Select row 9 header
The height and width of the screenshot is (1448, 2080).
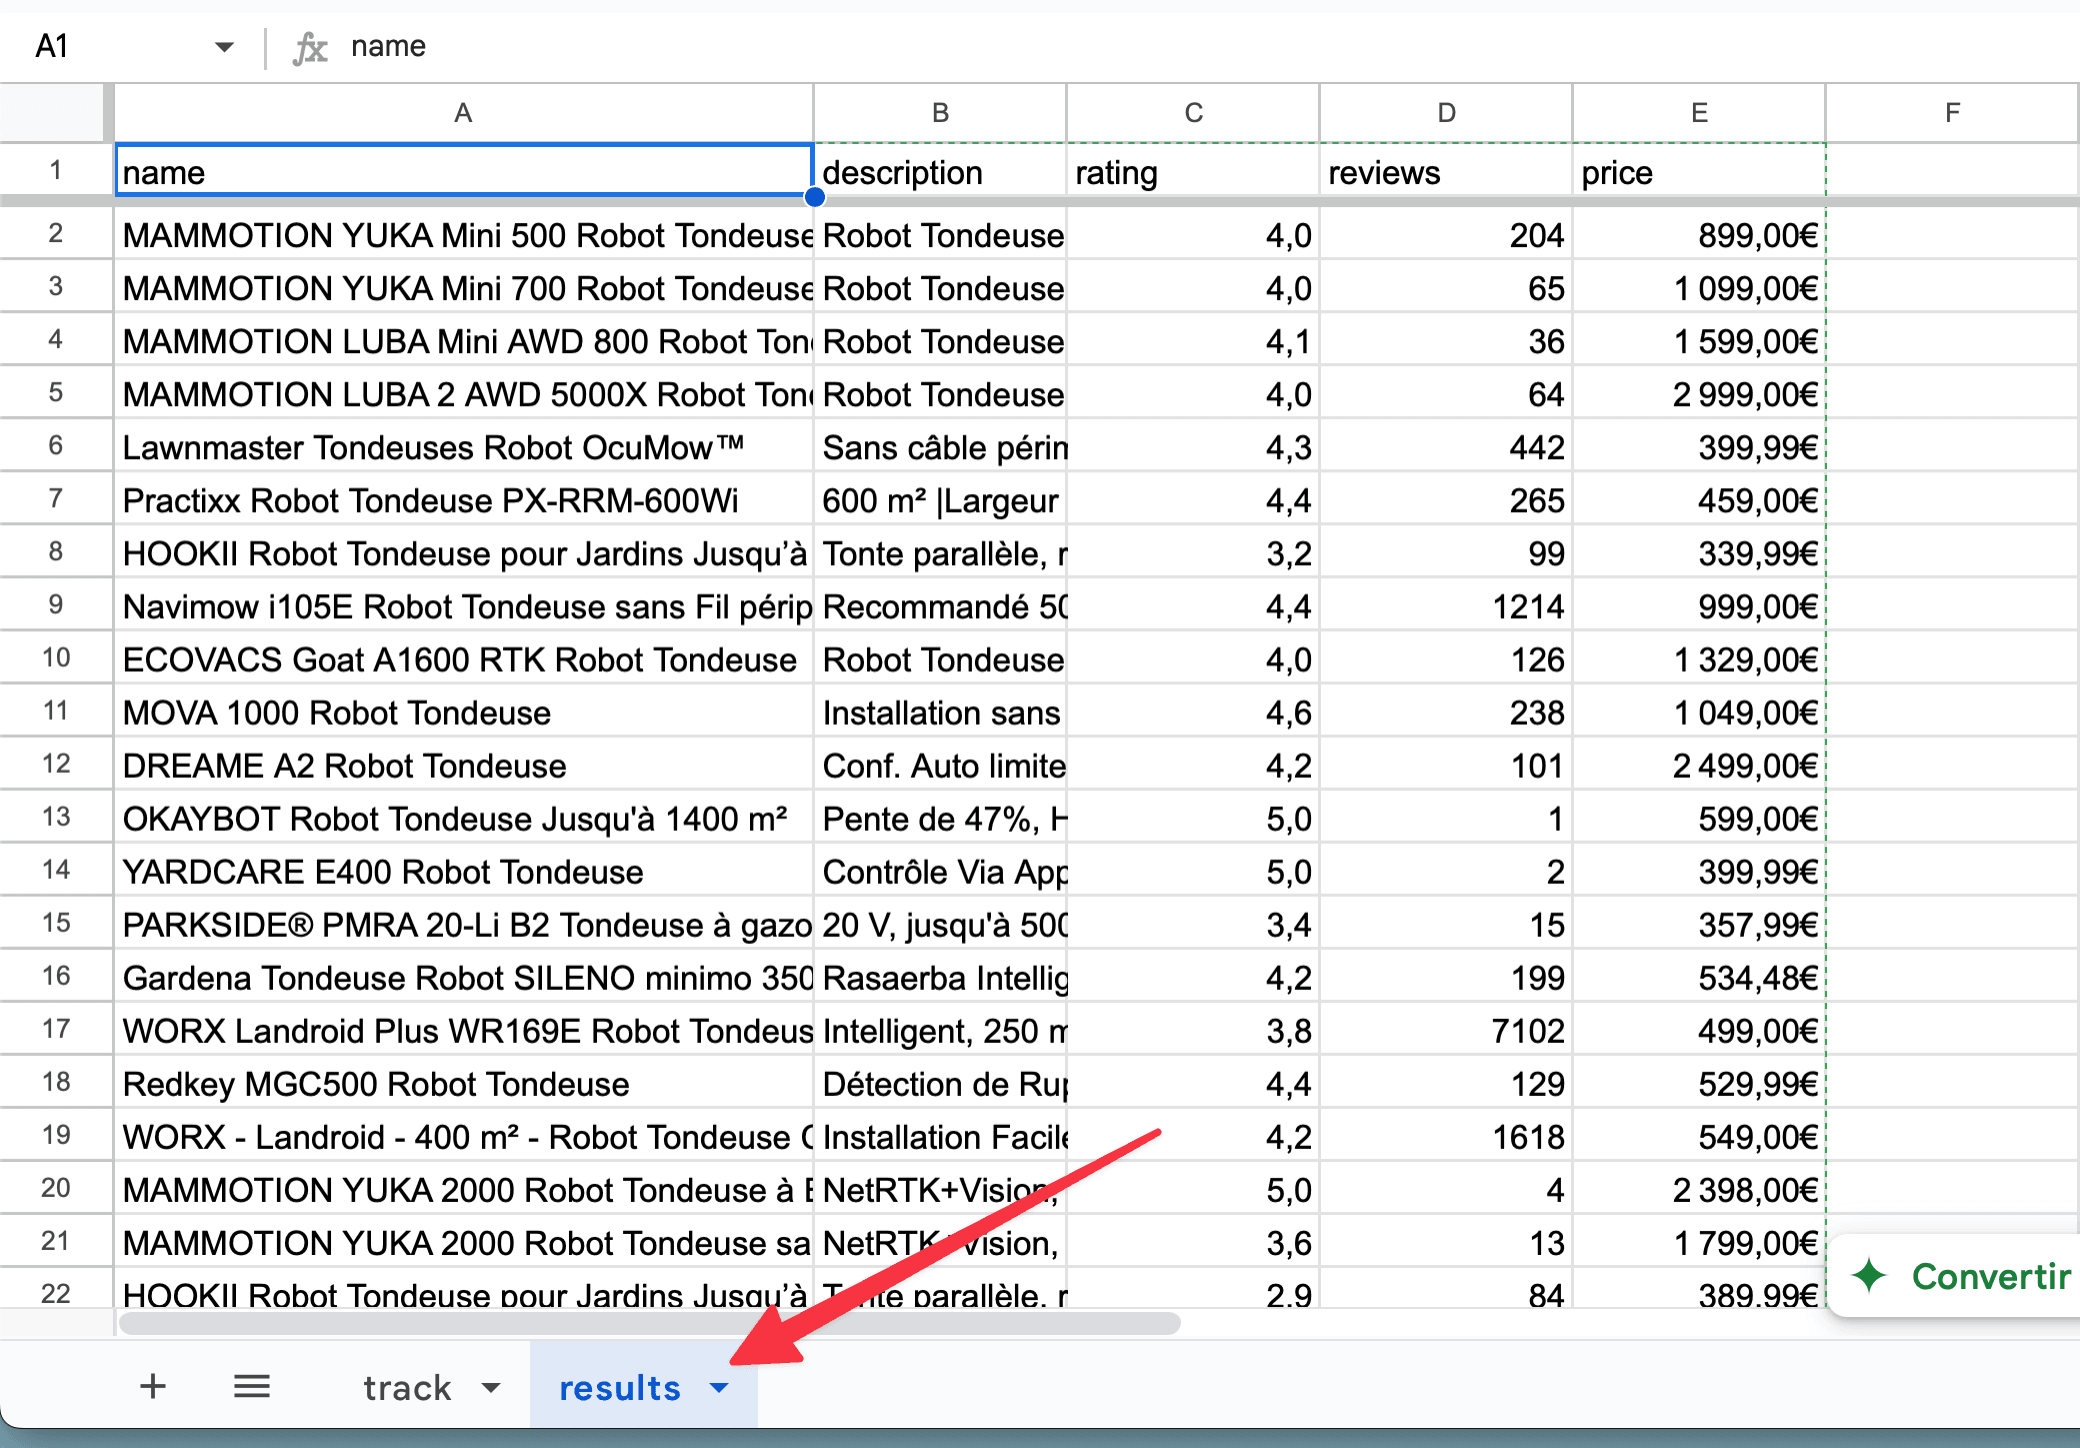[x=56, y=605]
